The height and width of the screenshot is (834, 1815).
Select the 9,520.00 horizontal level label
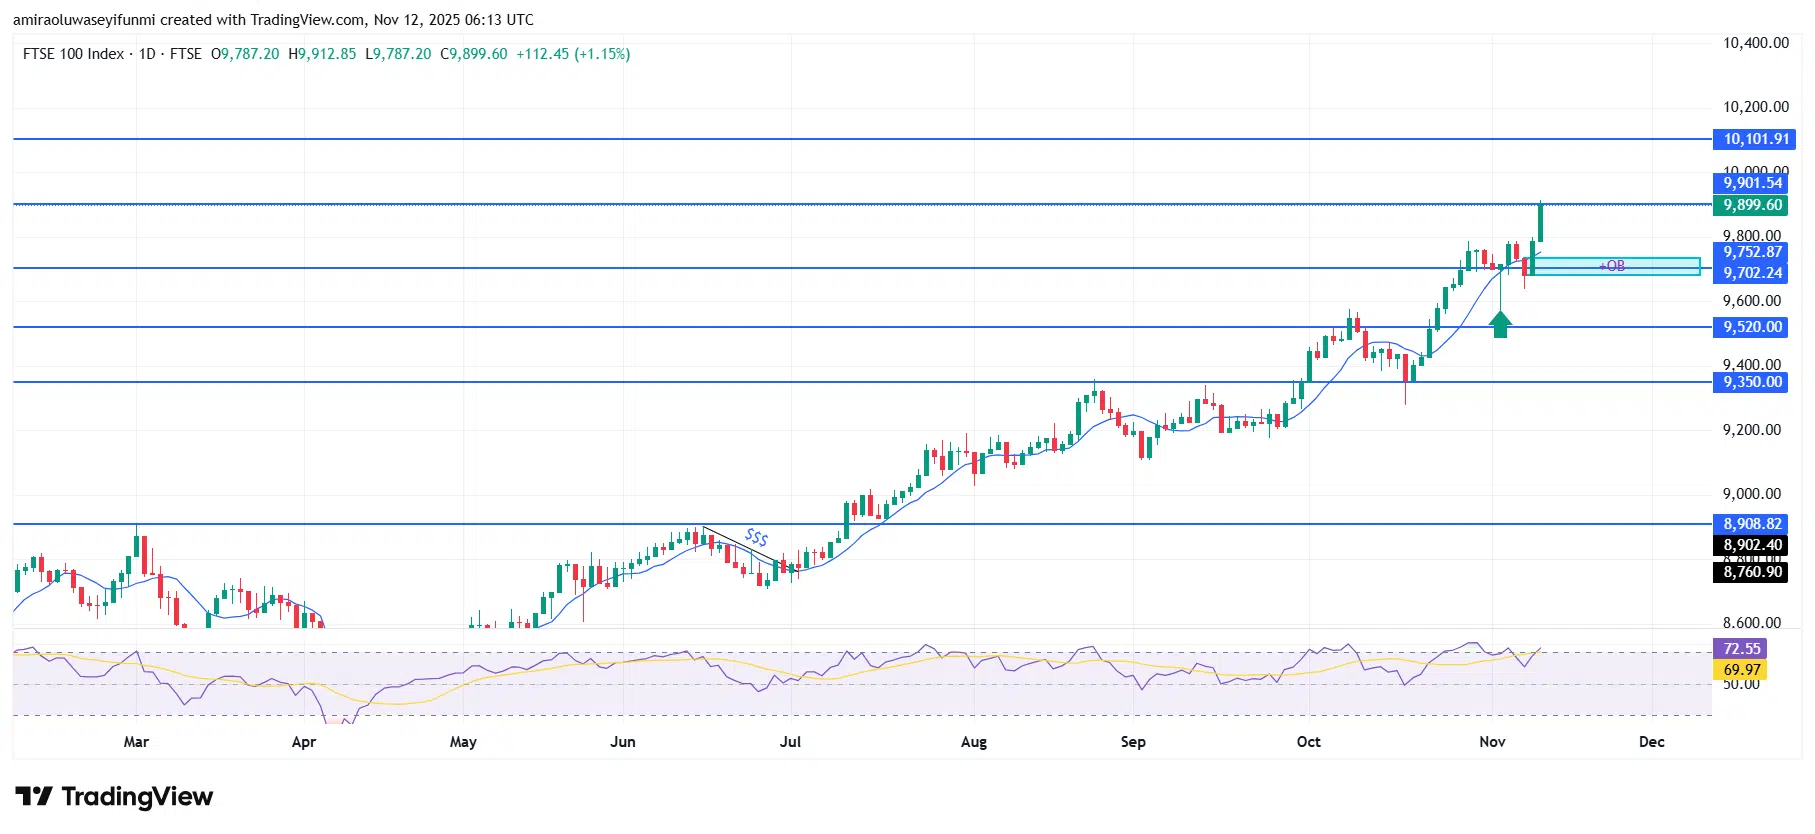(1752, 327)
